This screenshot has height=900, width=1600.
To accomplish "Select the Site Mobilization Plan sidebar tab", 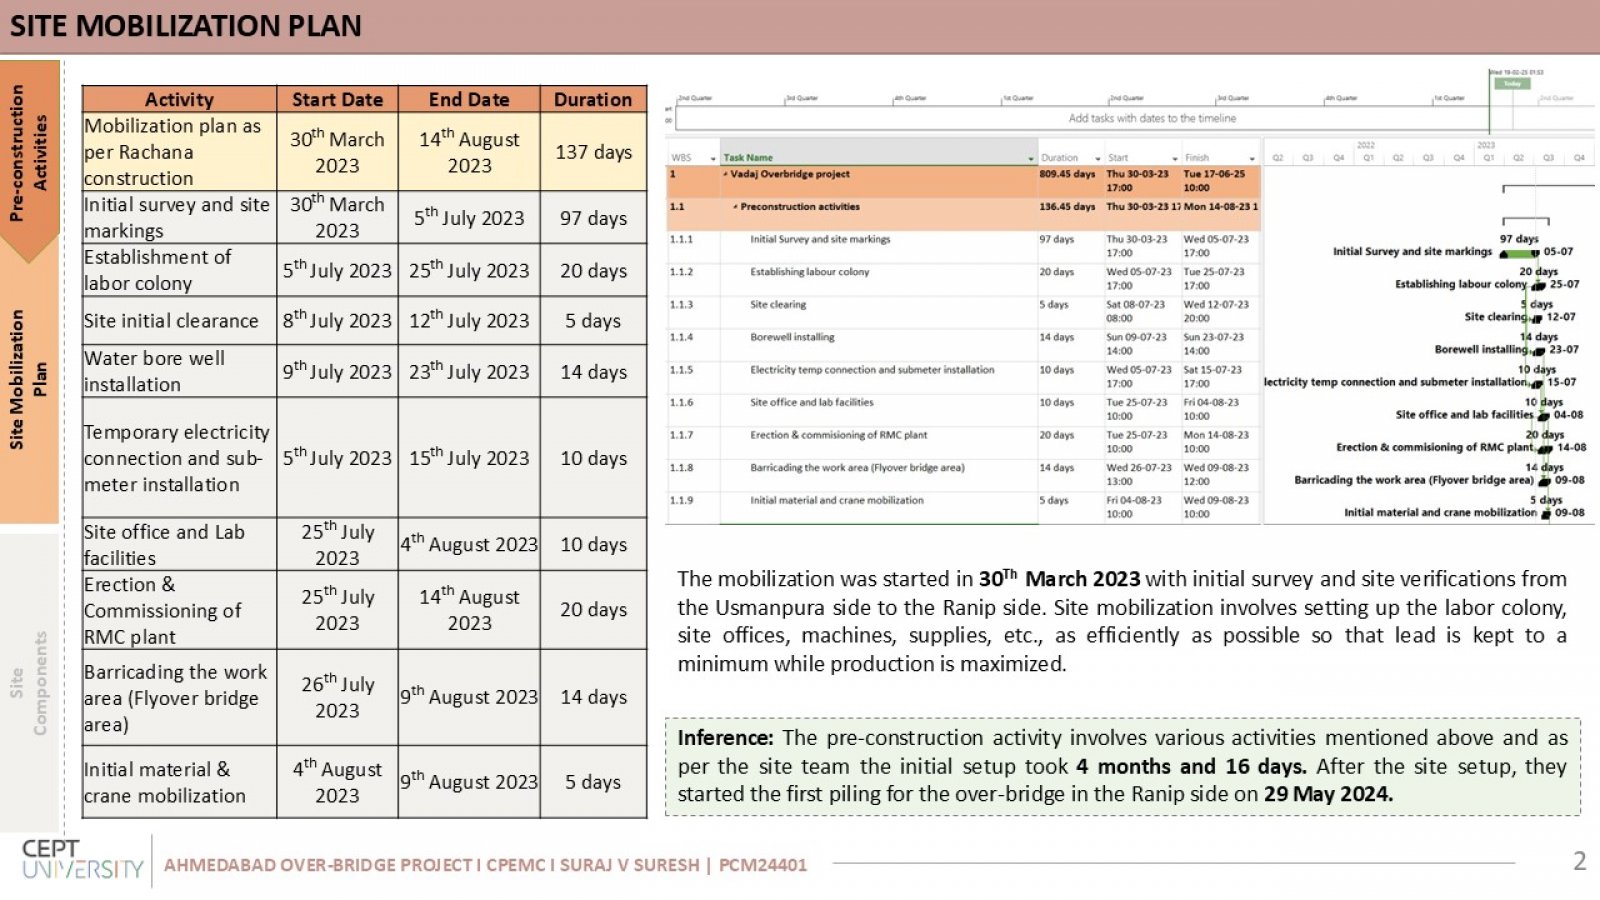I will pyautogui.click(x=29, y=380).
